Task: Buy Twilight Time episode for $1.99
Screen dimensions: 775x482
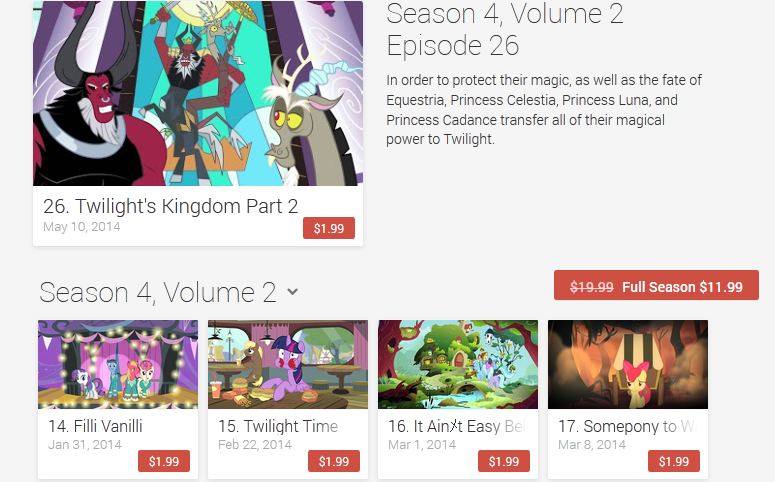Action: pyautogui.click(x=334, y=461)
